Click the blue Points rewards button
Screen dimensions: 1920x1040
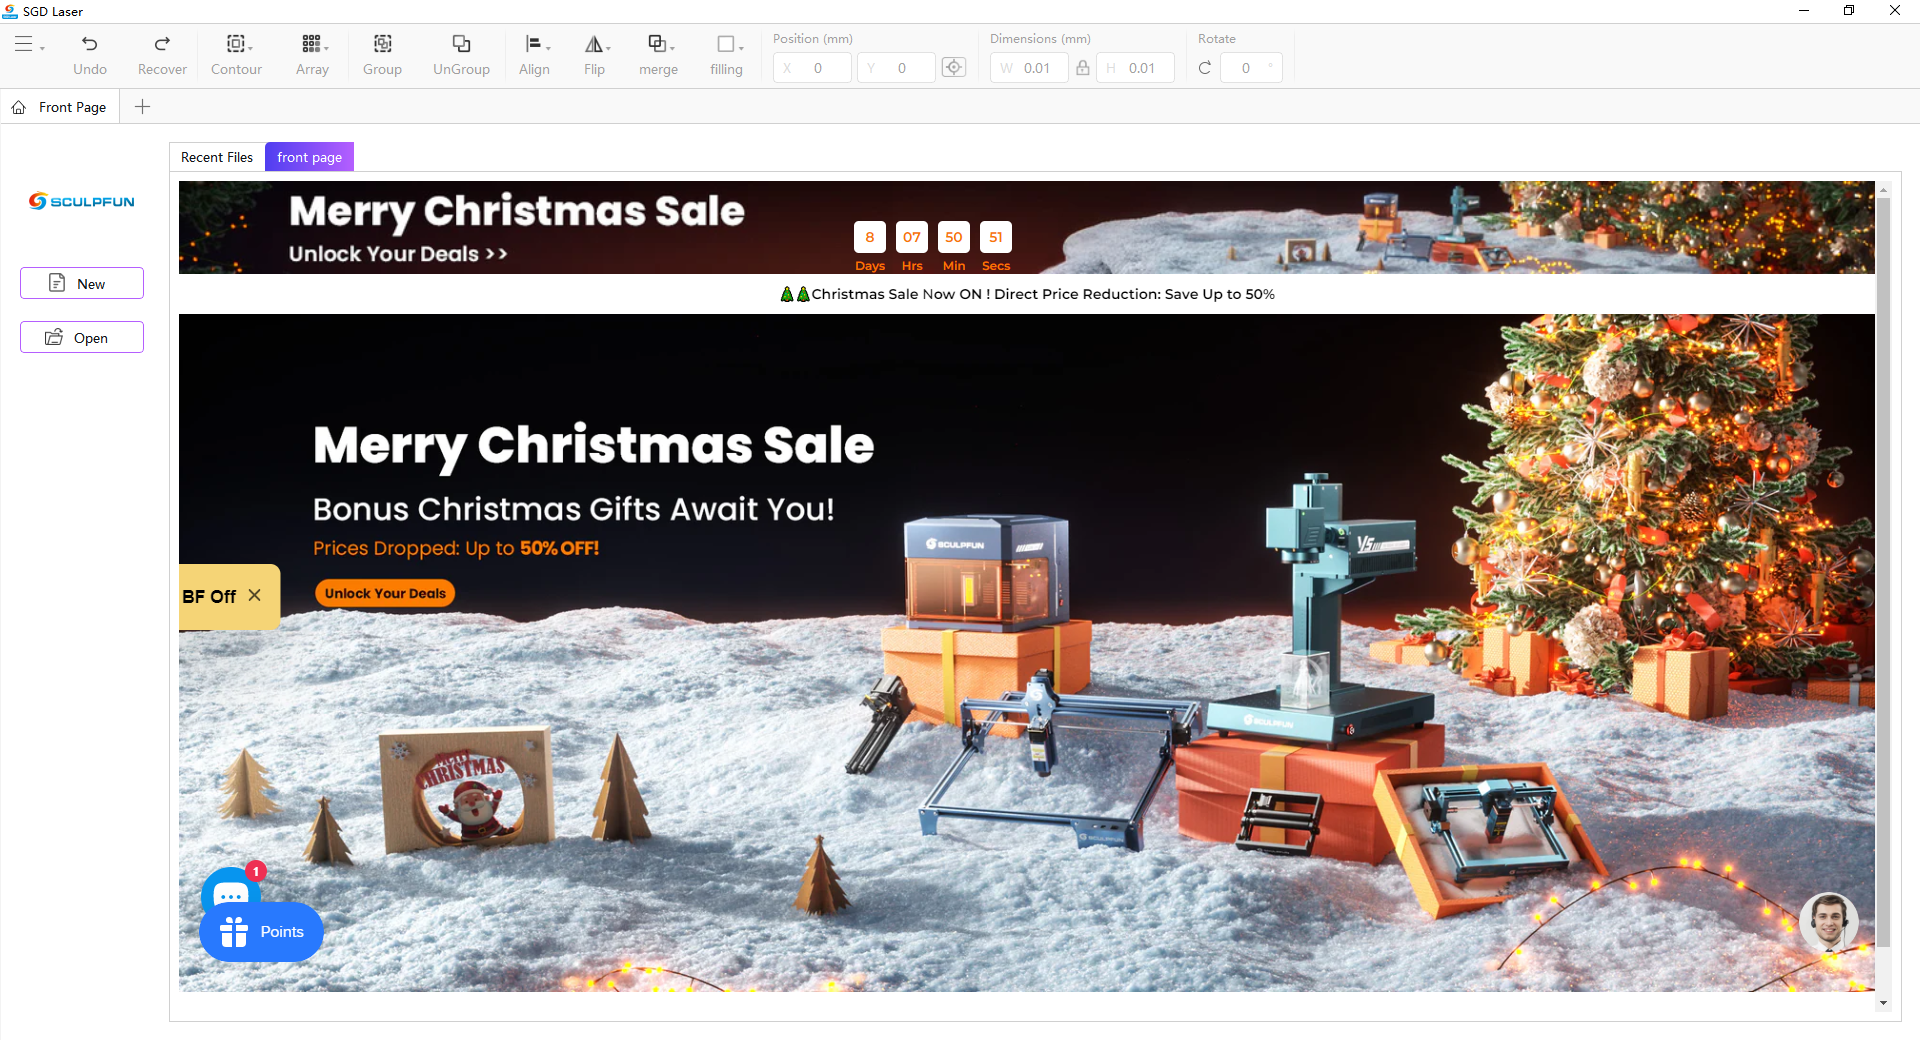[261, 932]
